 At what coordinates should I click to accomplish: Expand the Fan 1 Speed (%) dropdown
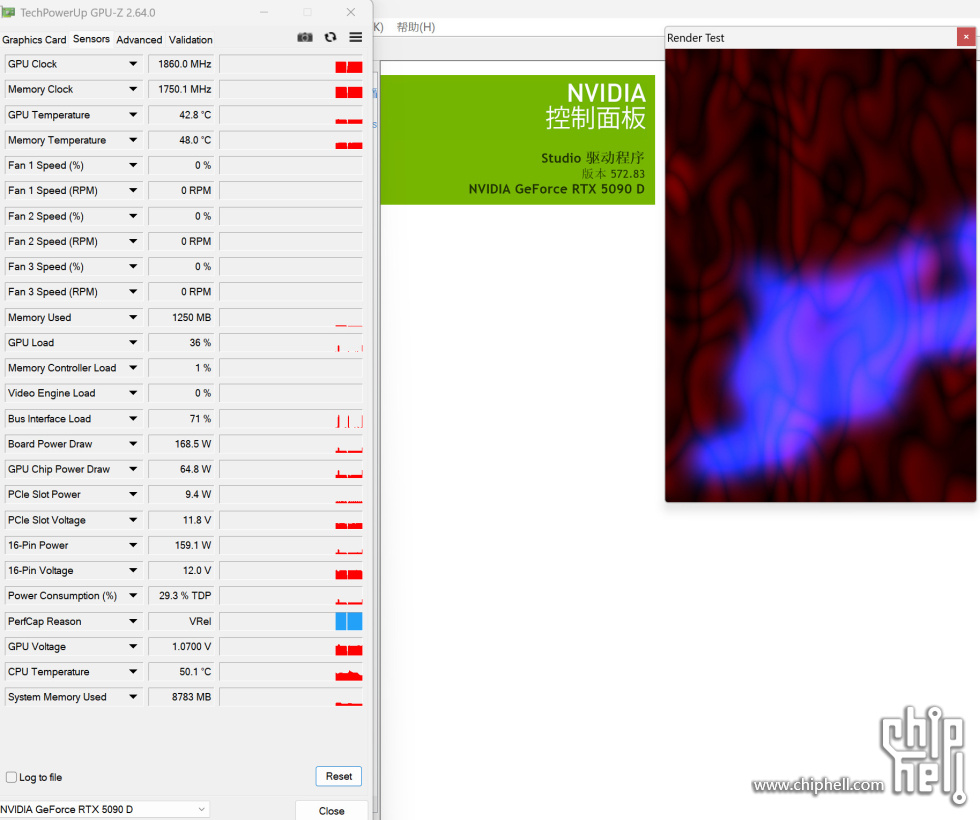(x=133, y=166)
